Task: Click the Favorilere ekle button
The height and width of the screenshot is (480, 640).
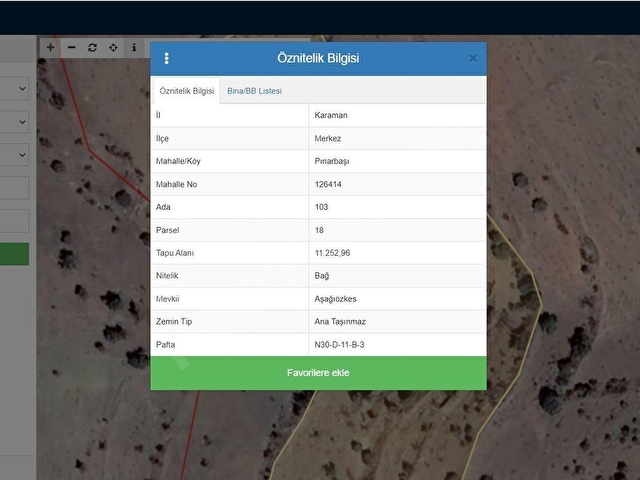Action: (318, 373)
